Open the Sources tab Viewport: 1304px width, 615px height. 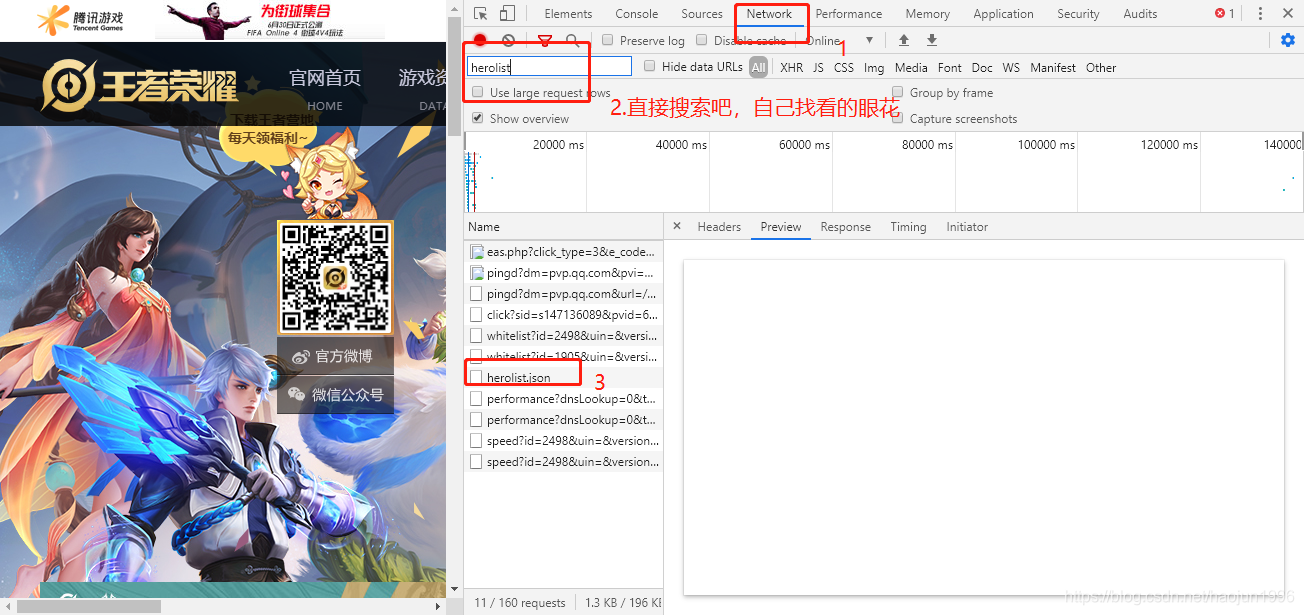[x=702, y=14]
